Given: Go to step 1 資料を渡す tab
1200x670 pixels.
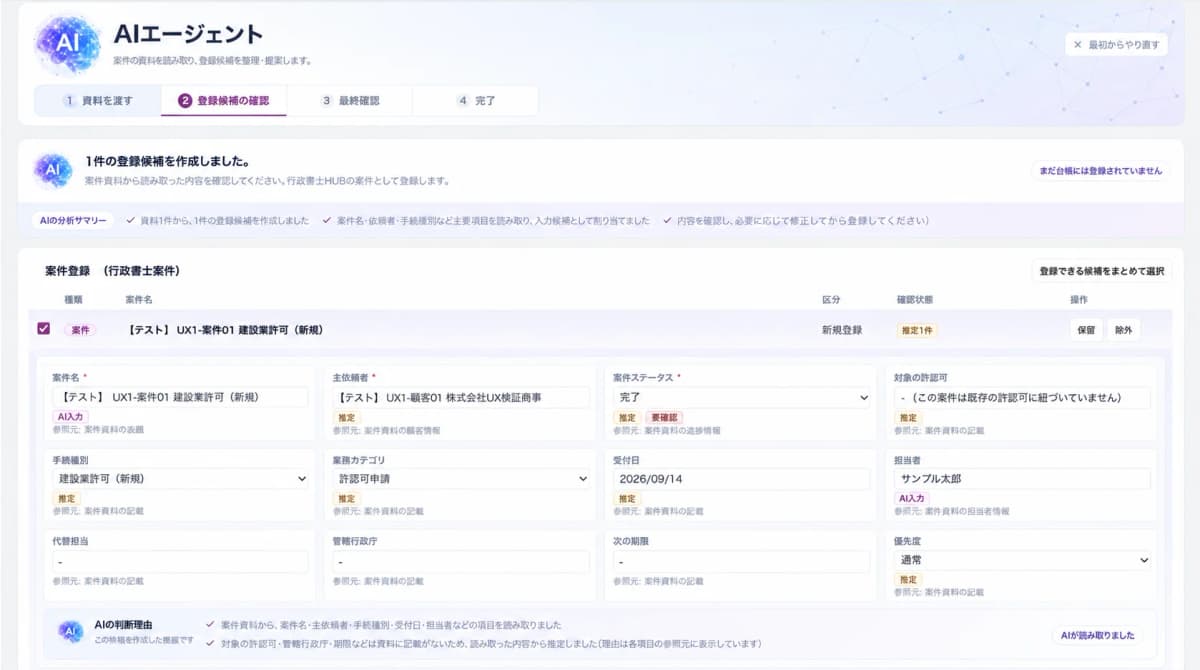Looking at the screenshot, I should [x=98, y=101].
